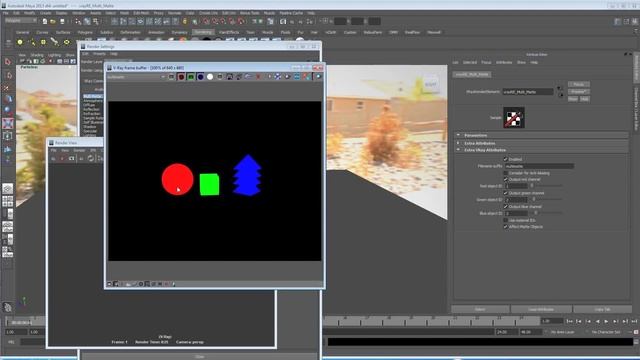
Task: Click the yellow cube shelf icon
Action: 43,42
